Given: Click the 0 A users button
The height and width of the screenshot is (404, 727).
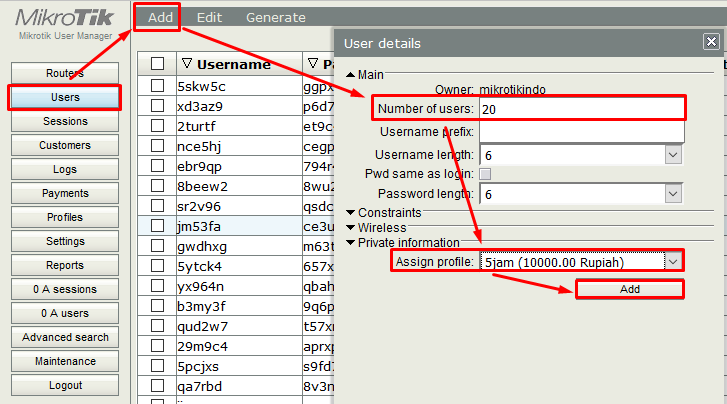Looking at the screenshot, I should click(x=65, y=313).
